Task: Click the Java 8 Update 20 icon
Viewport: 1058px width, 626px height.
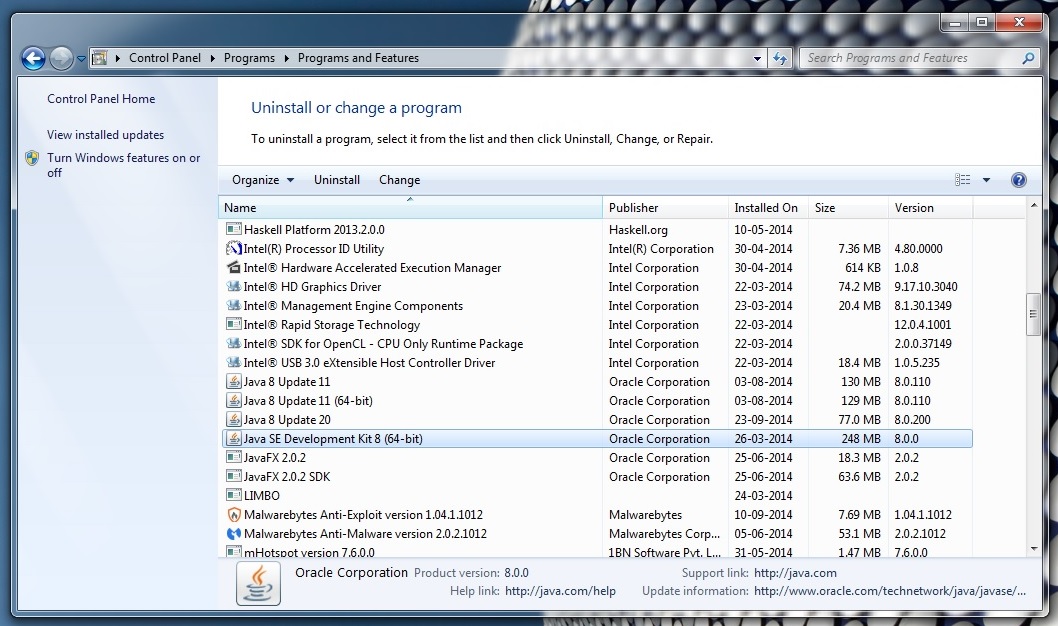Action: pyautogui.click(x=233, y=419)
